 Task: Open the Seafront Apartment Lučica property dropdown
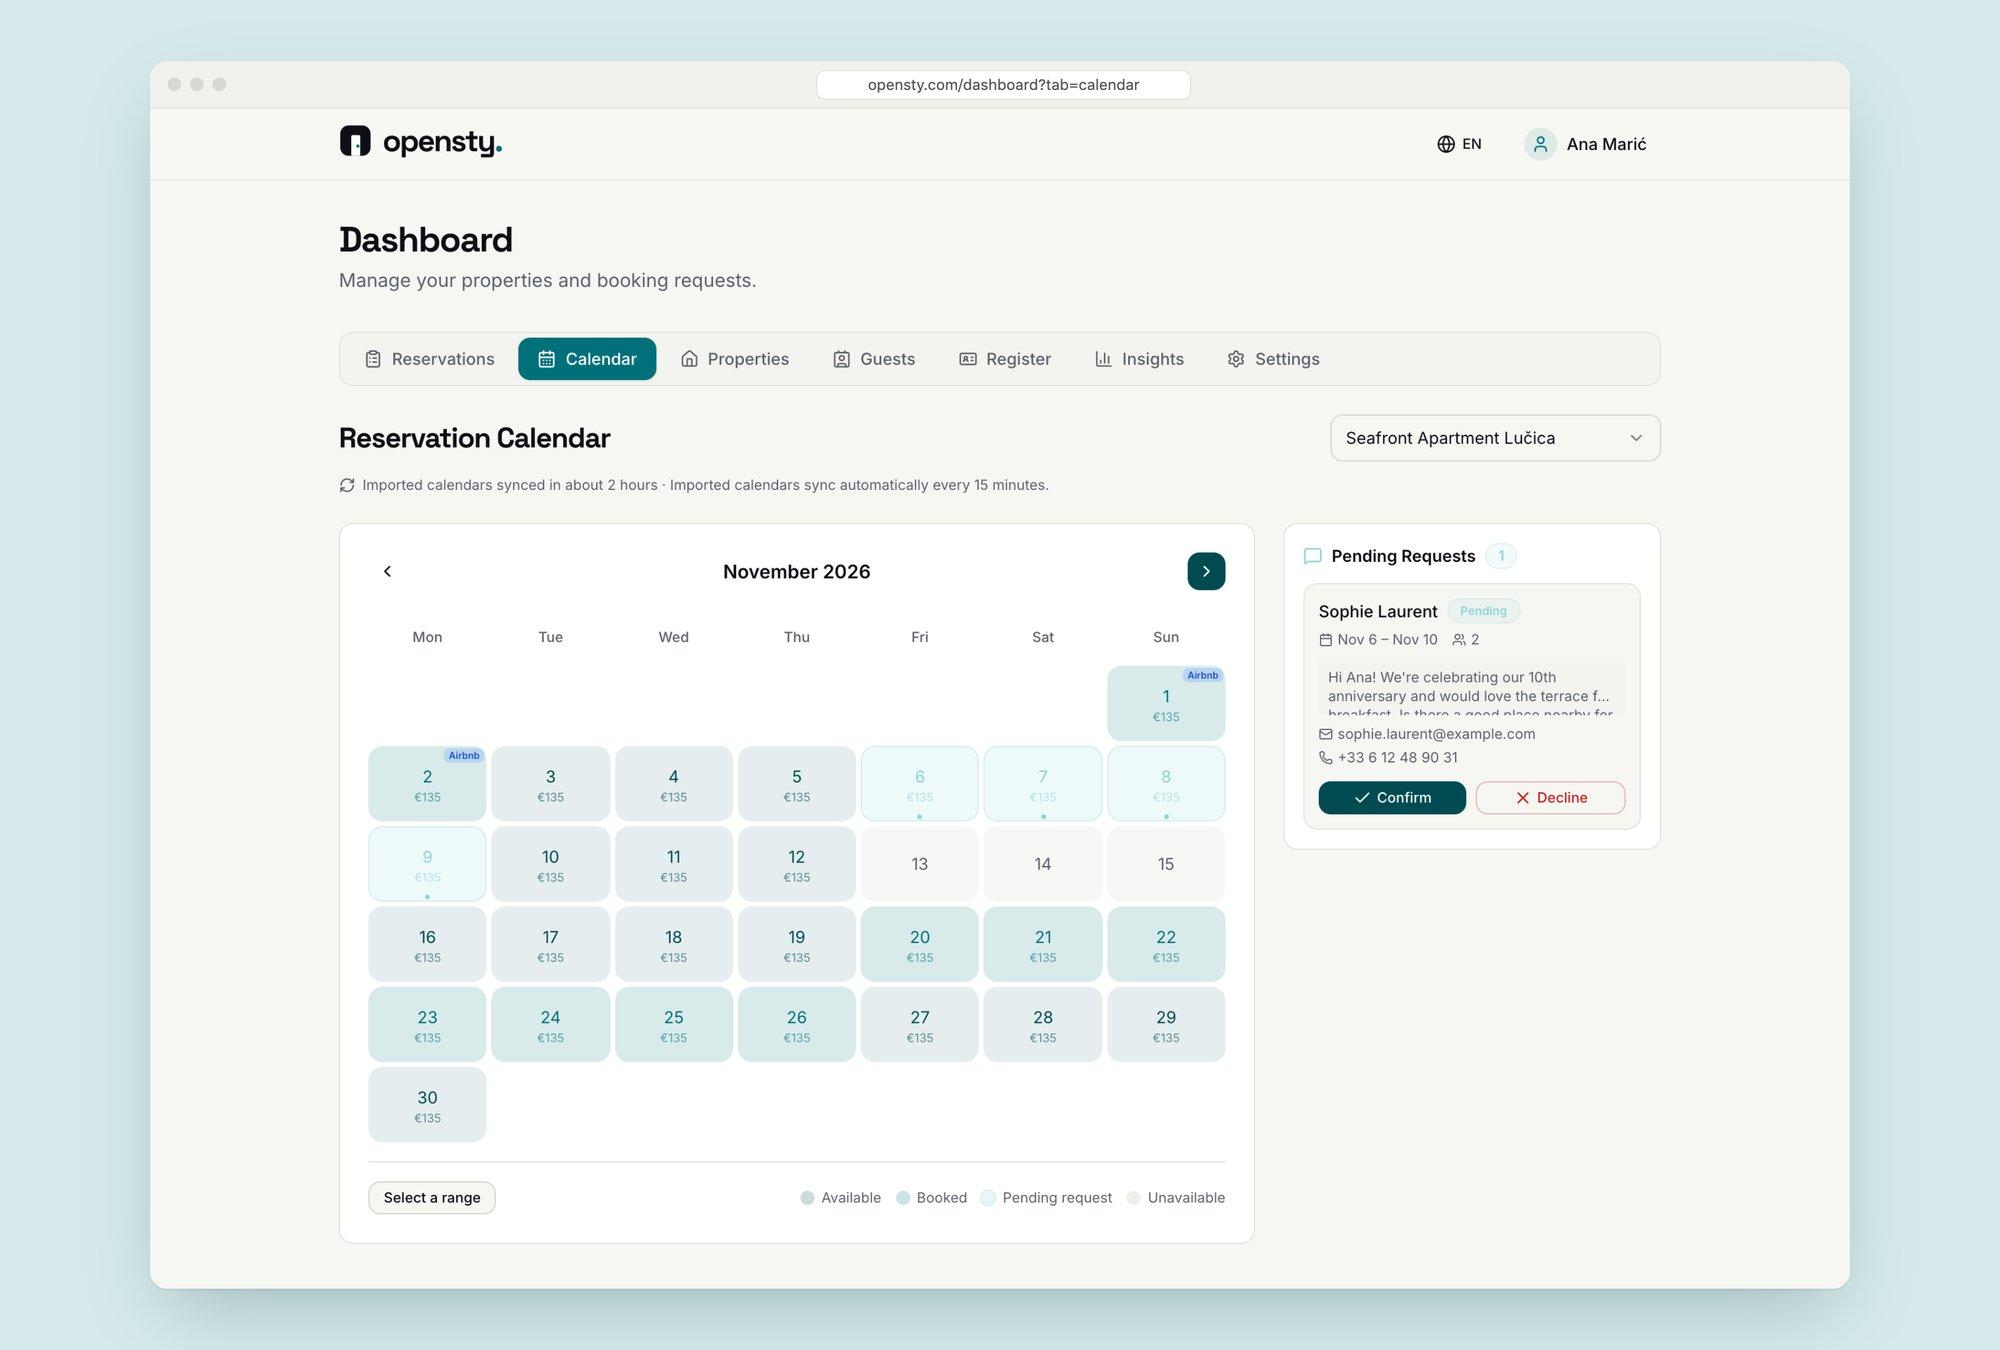coord(1495,438)
